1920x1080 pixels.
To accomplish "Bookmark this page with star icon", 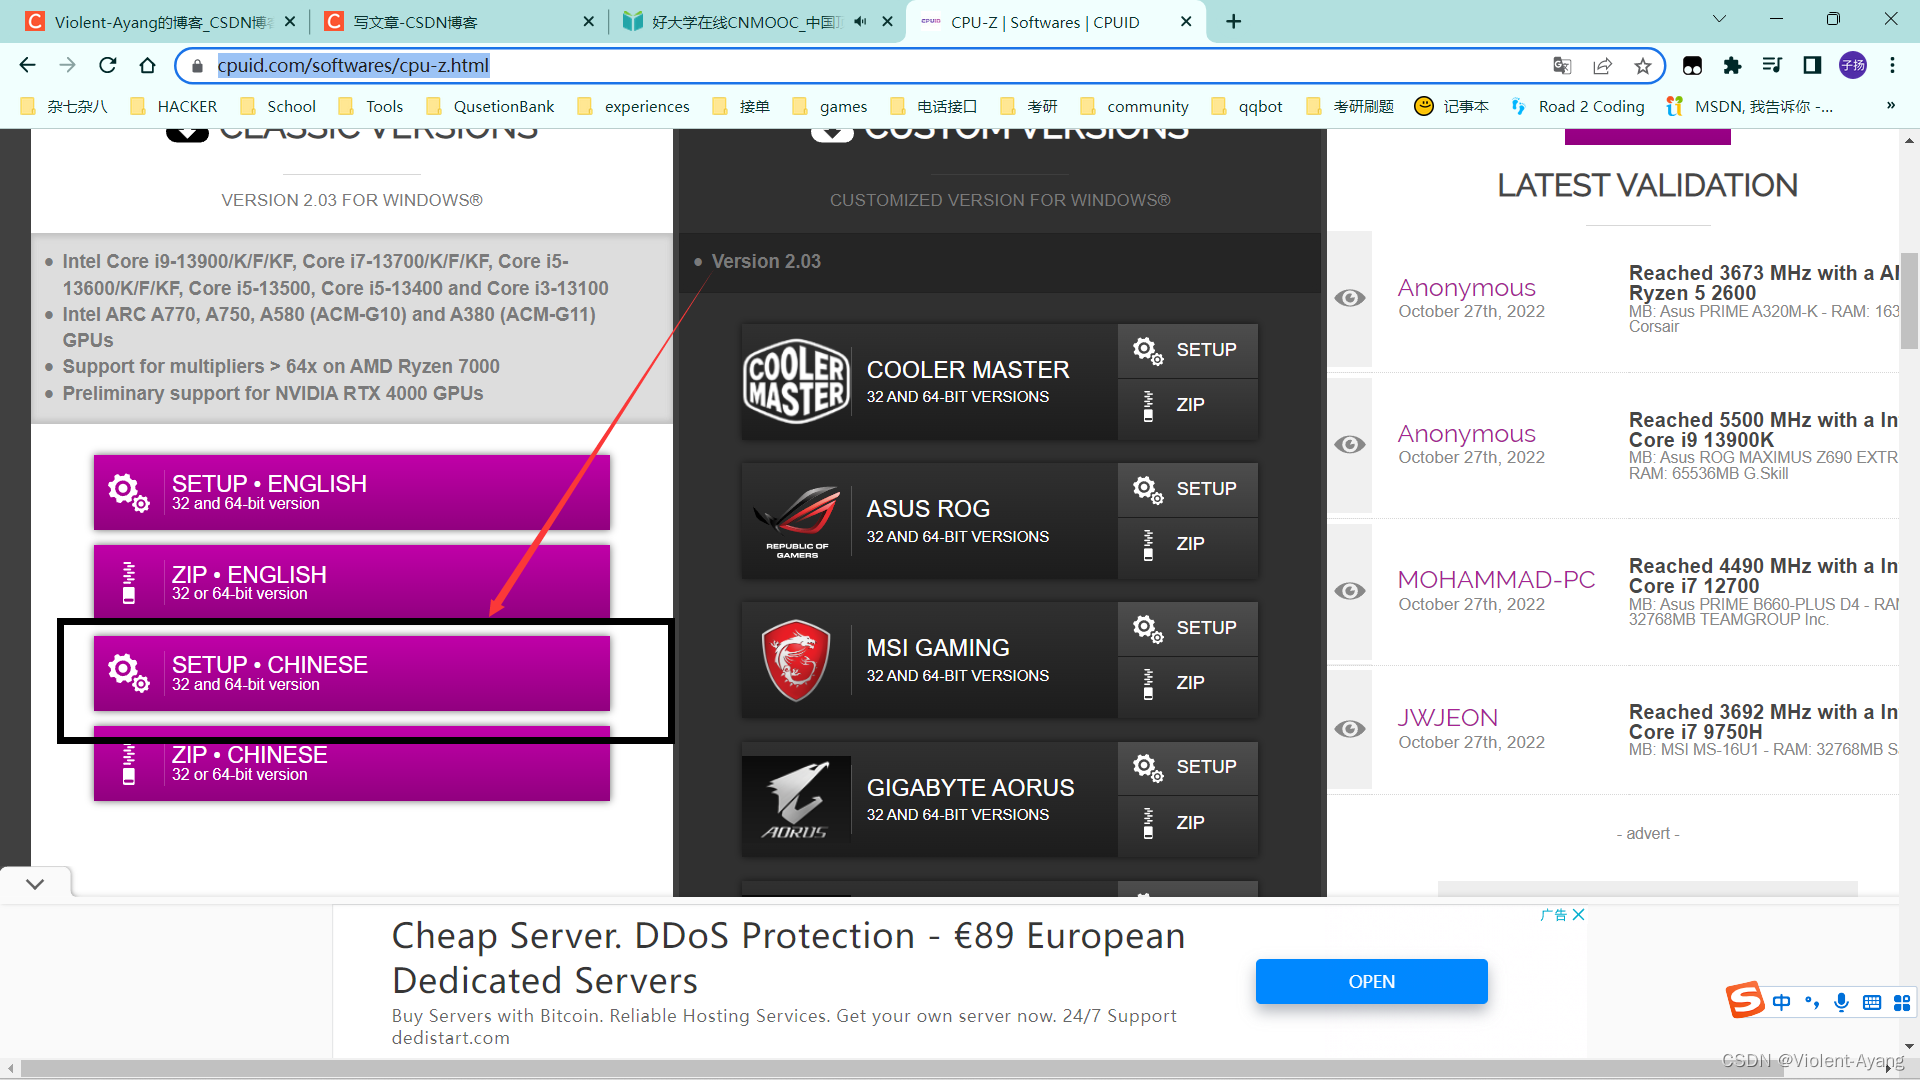I will point(1642,66).
